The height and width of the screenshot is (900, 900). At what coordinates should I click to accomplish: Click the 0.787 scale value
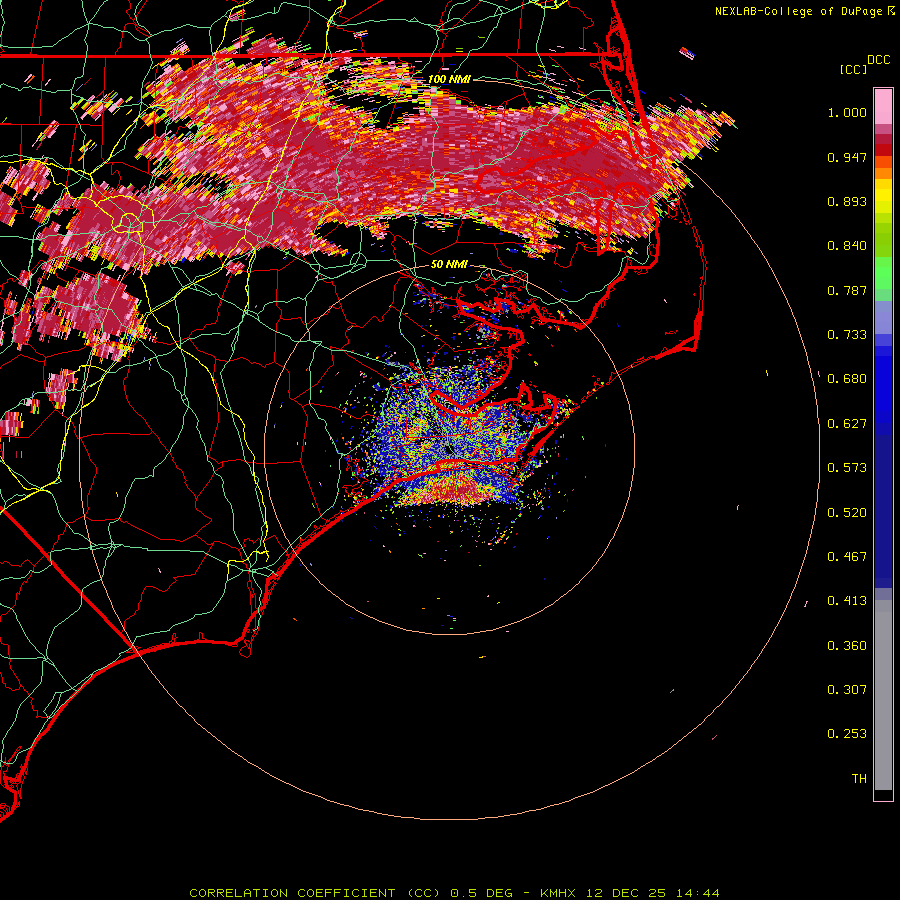pyautogui.click(x=847, y=290)
